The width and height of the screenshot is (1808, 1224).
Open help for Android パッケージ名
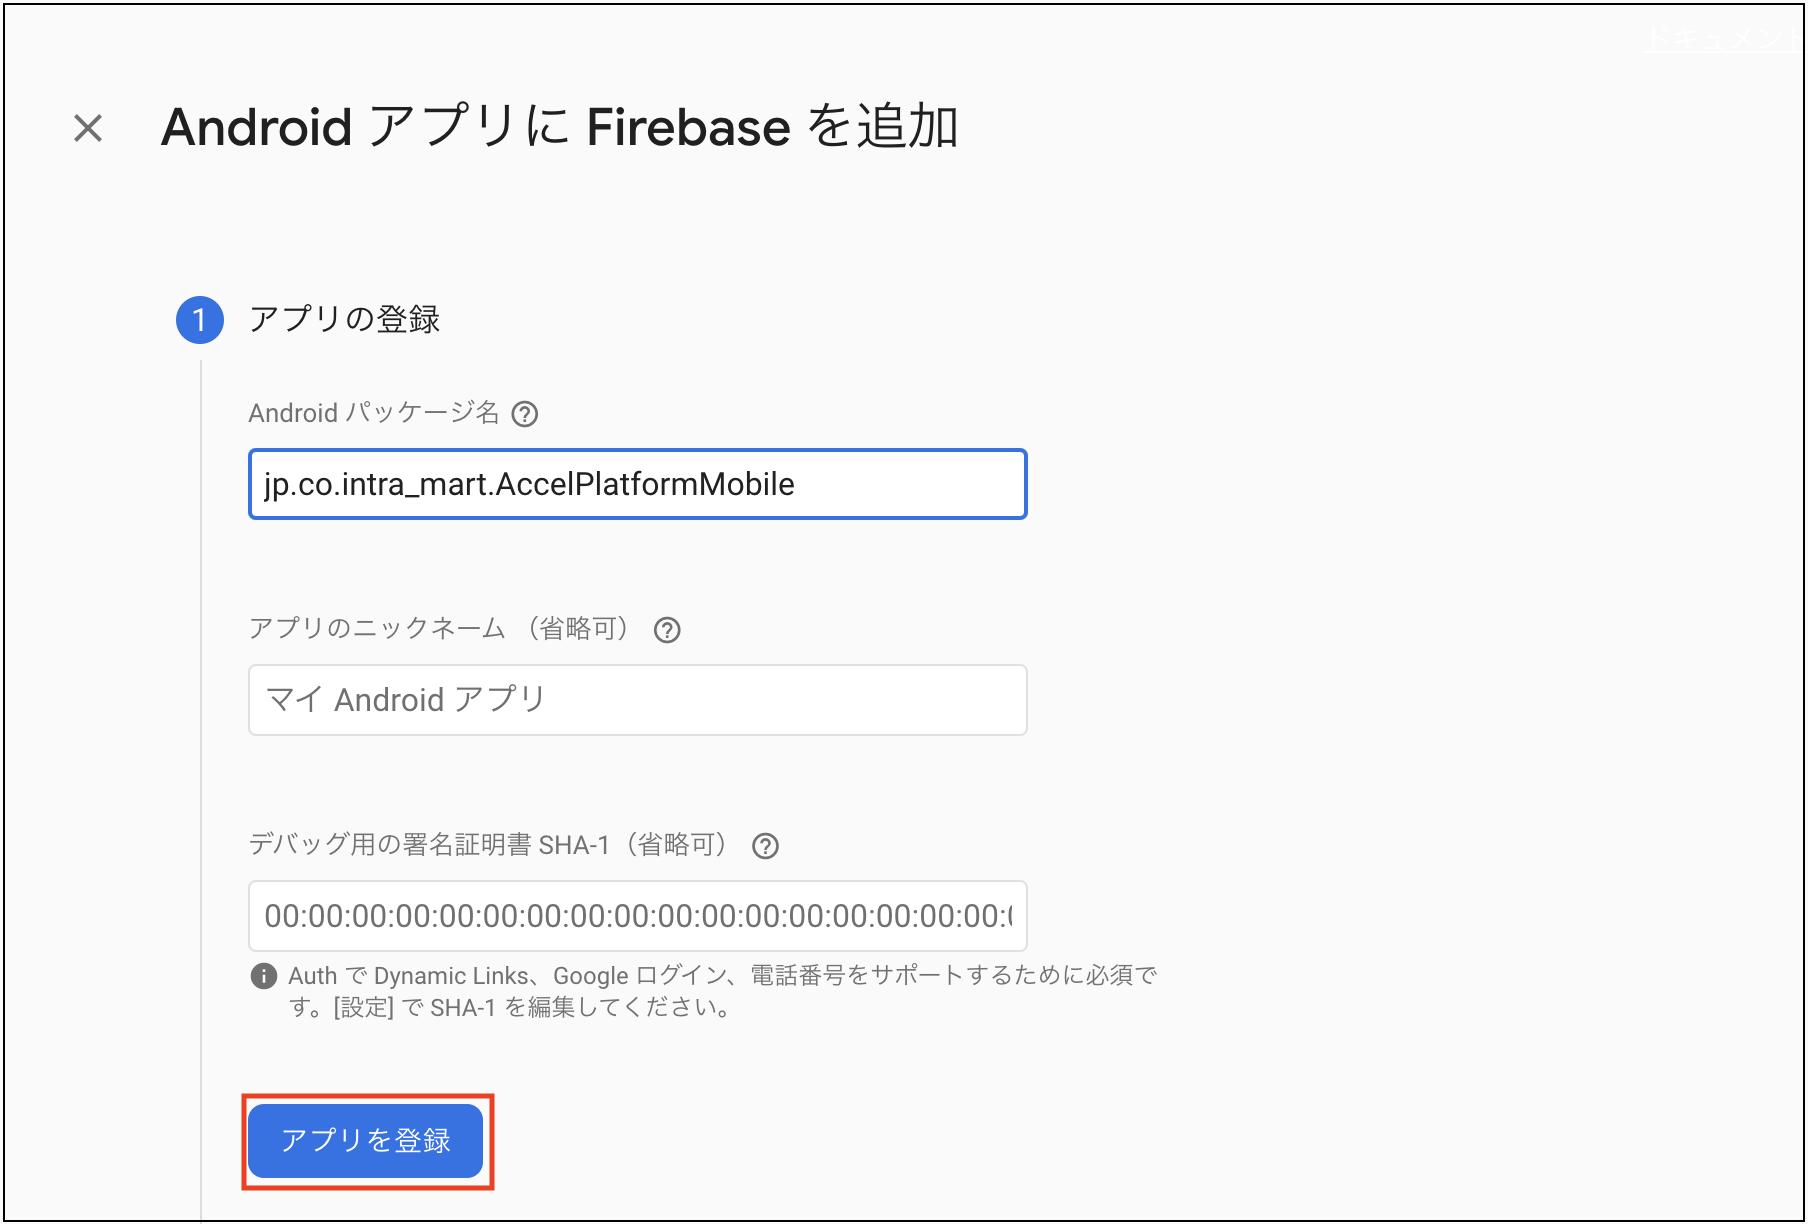click(x=525, y=414)
